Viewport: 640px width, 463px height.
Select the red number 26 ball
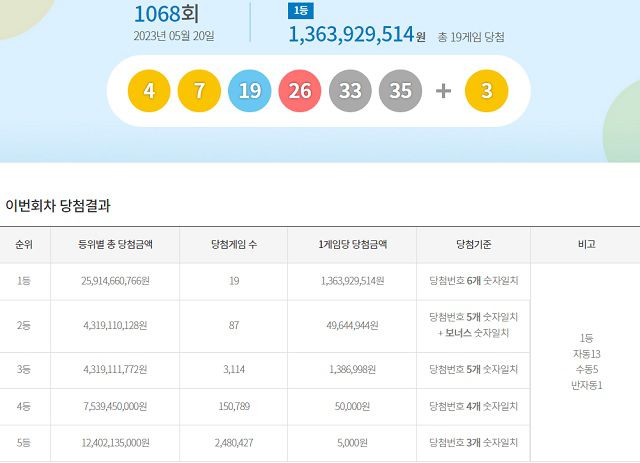[300, 91]
